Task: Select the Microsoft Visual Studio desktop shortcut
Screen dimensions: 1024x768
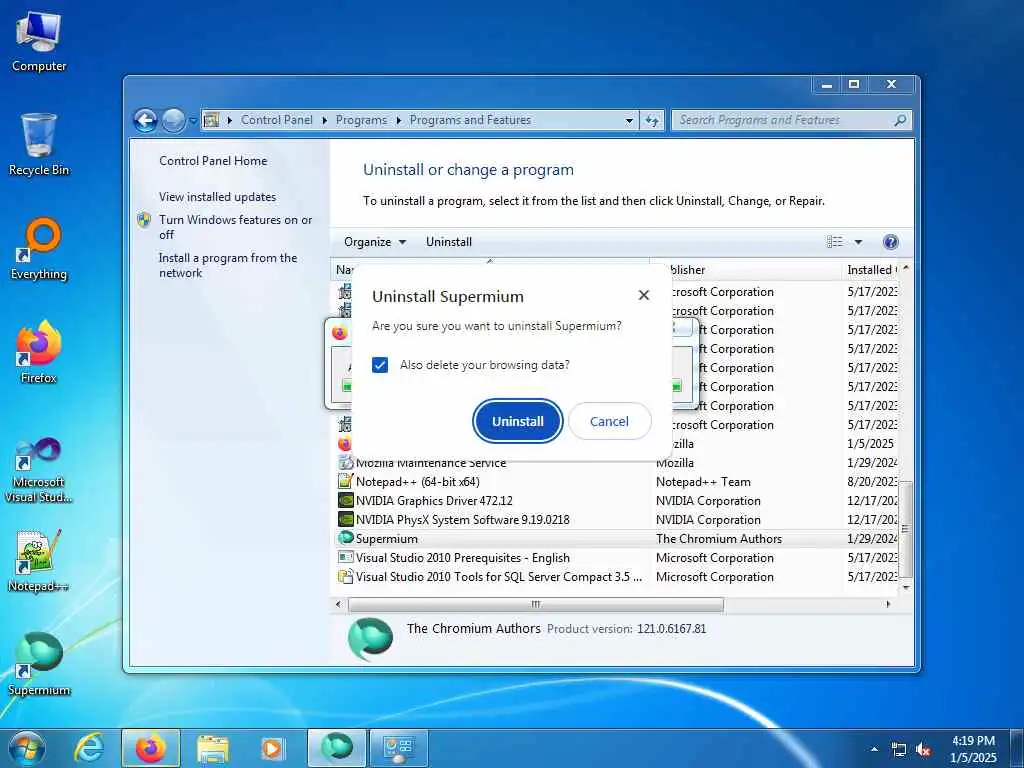Action: [39, 471]
